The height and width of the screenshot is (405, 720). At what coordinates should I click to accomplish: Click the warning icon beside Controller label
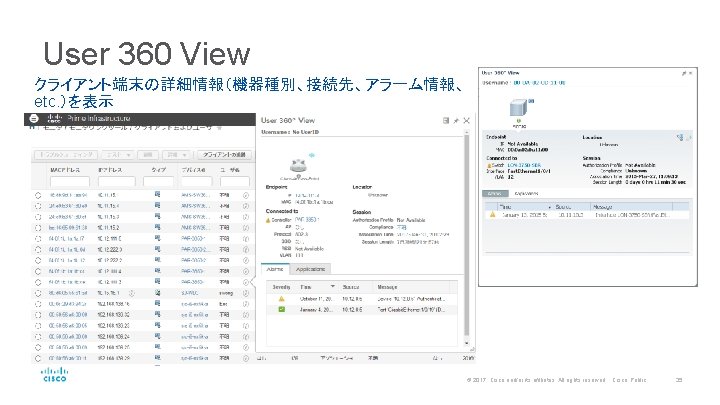(x=268, y=220)
